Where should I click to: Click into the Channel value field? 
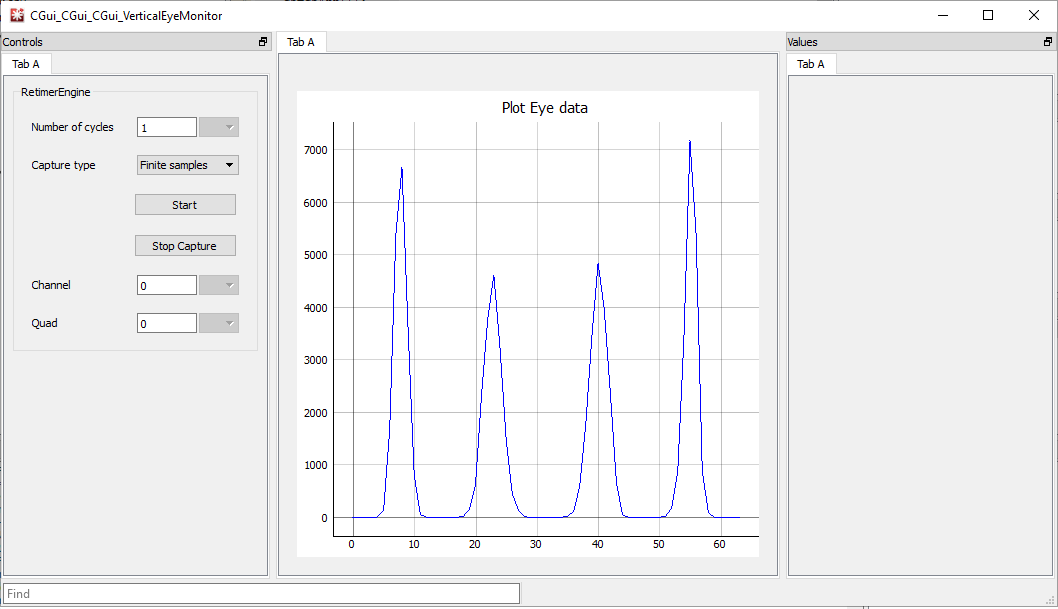[167, 285]
